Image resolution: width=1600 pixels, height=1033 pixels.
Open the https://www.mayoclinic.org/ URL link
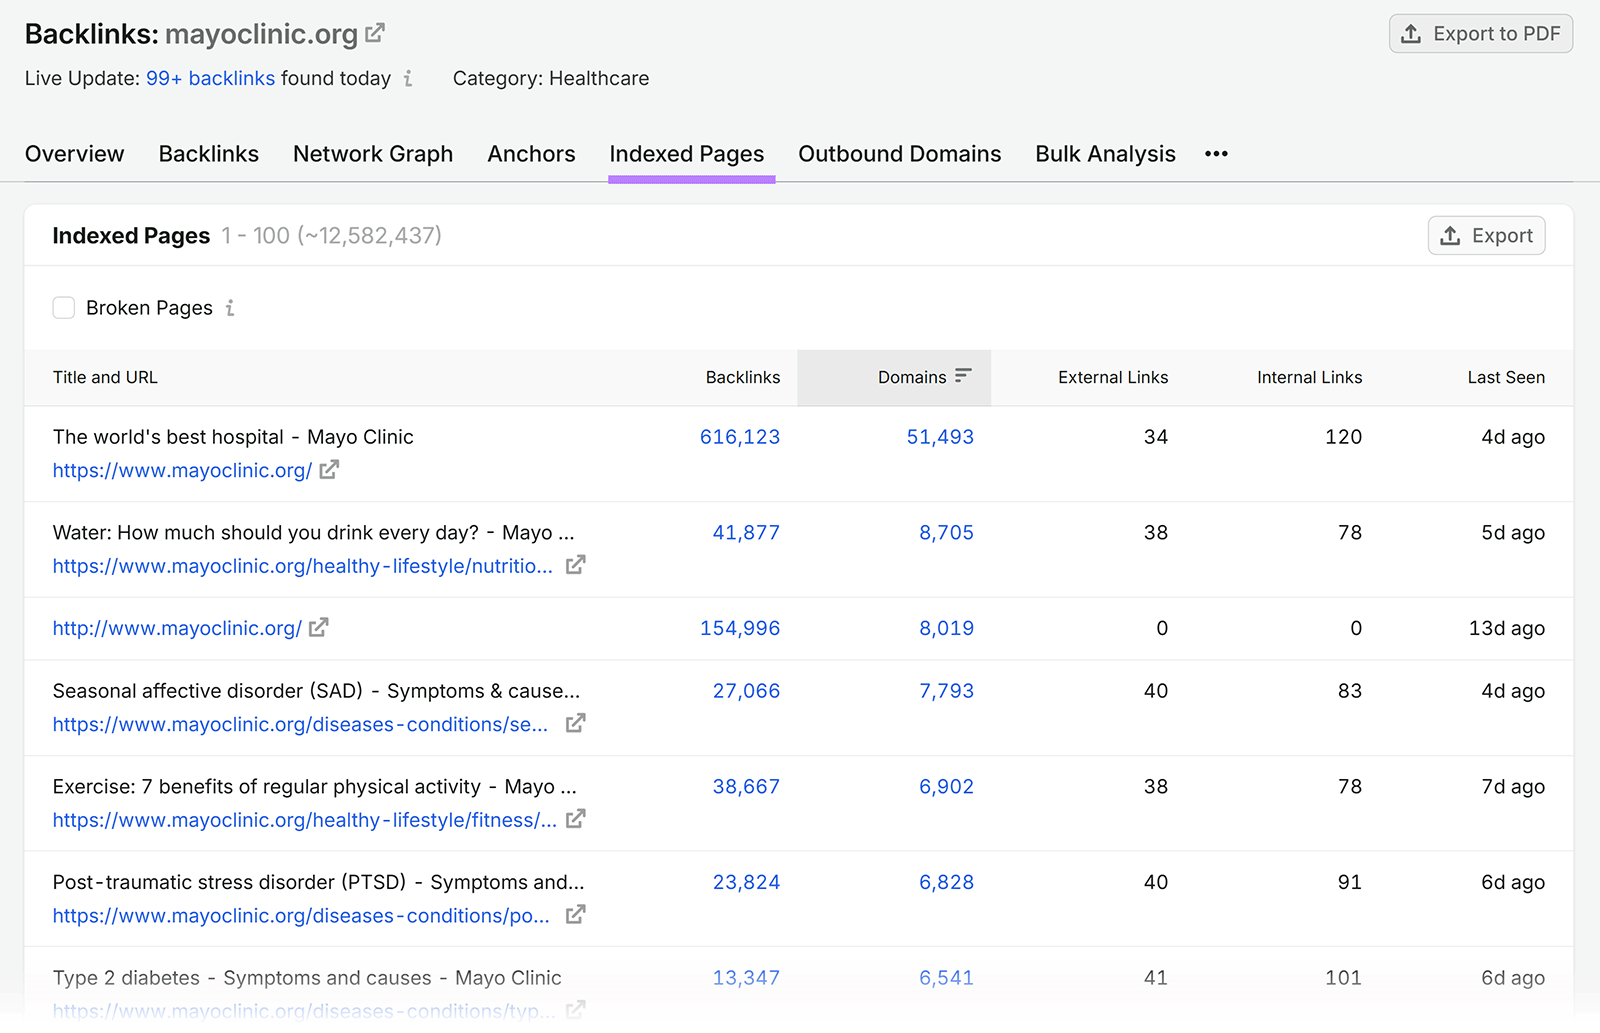182,470
